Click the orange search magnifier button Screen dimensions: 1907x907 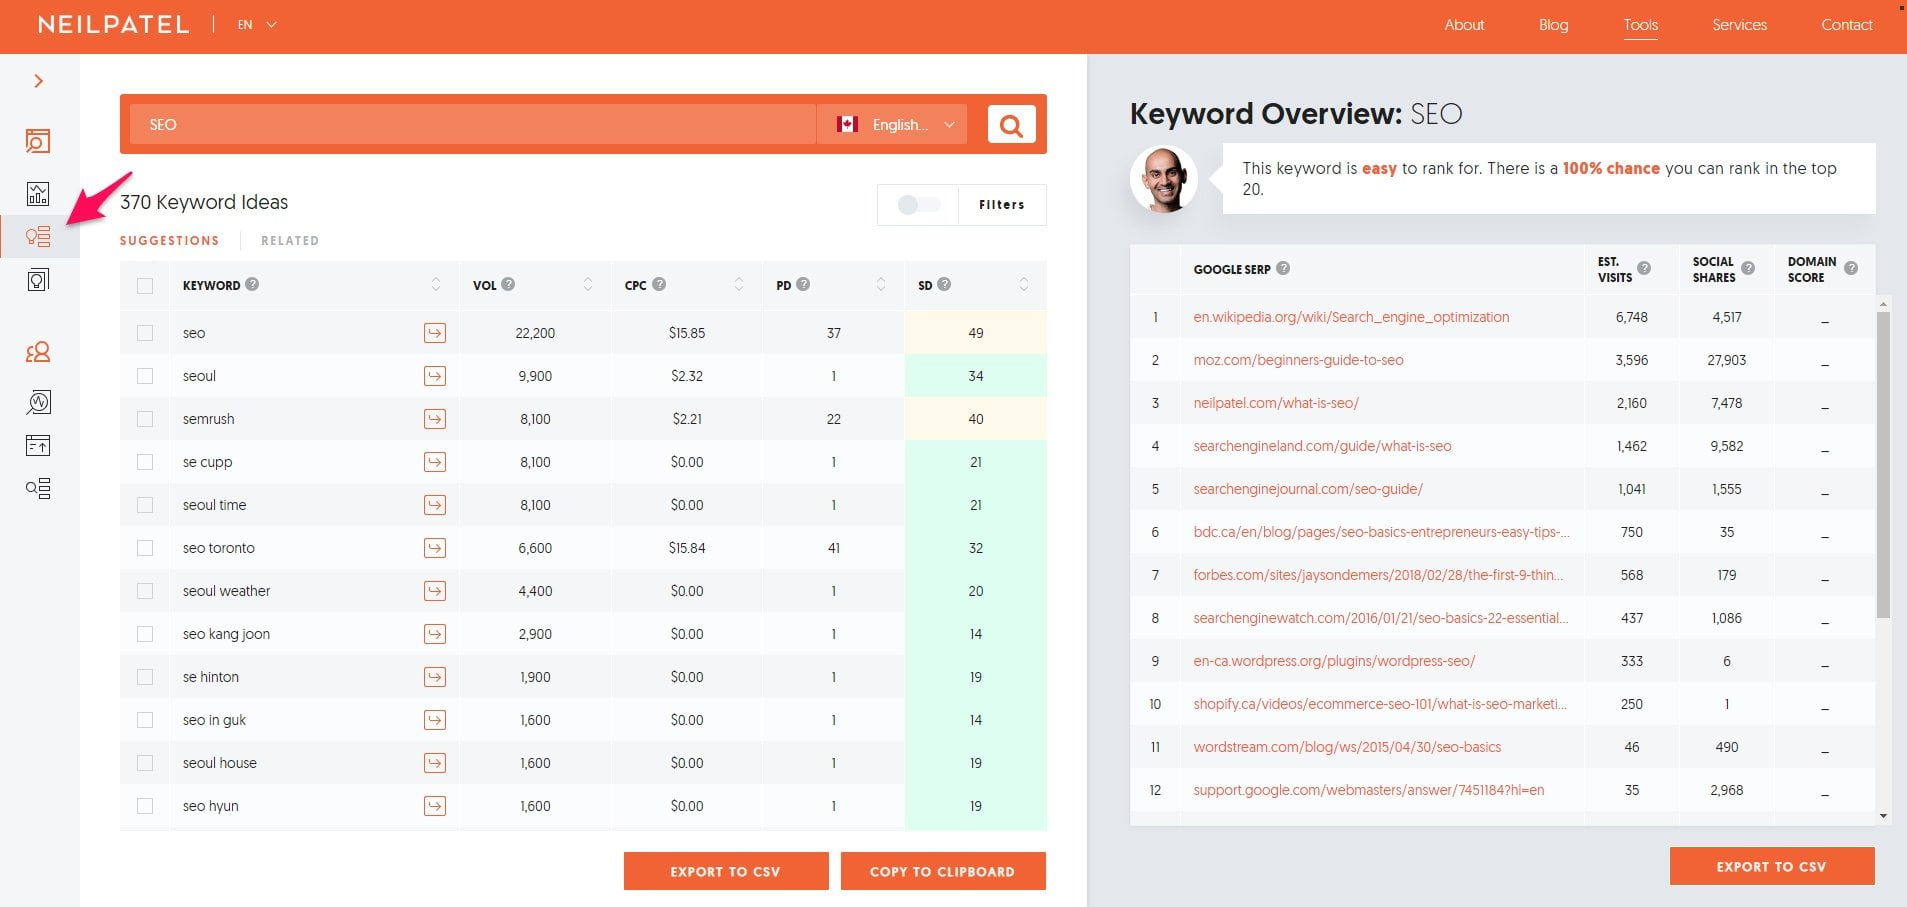[x=1011, y=125]
